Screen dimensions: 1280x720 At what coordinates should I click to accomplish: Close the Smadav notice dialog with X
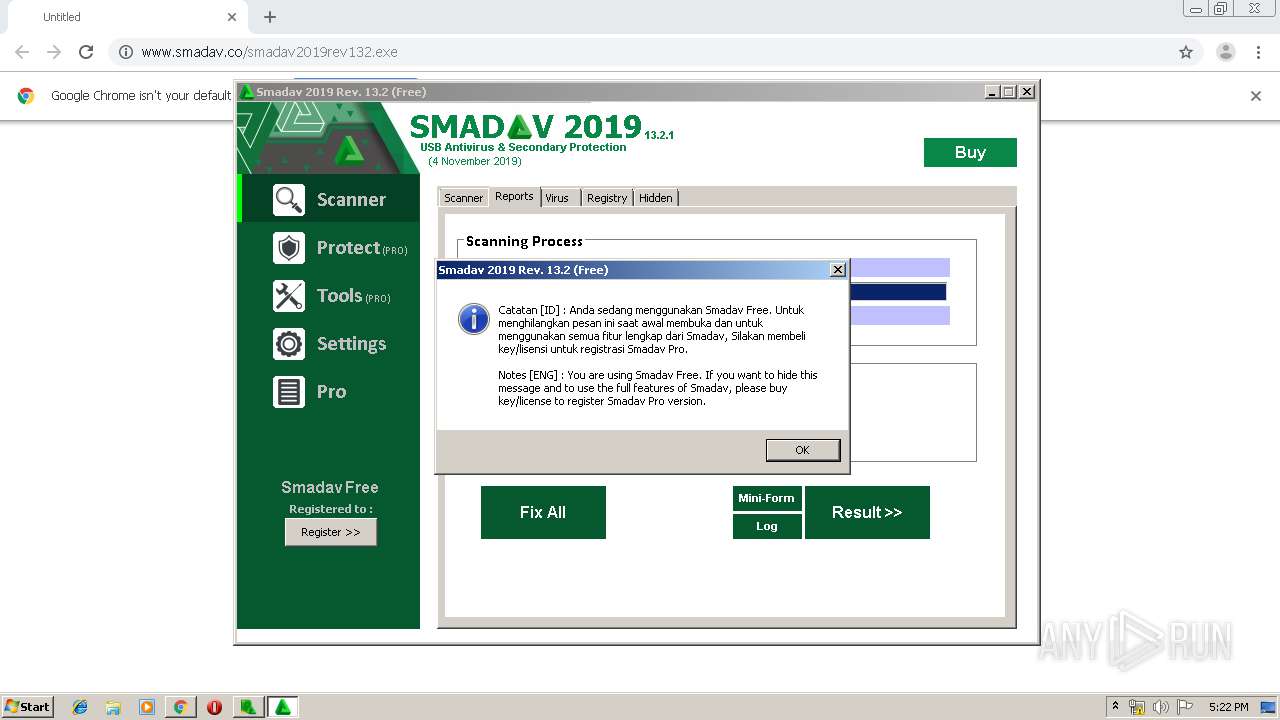(838, 270)
